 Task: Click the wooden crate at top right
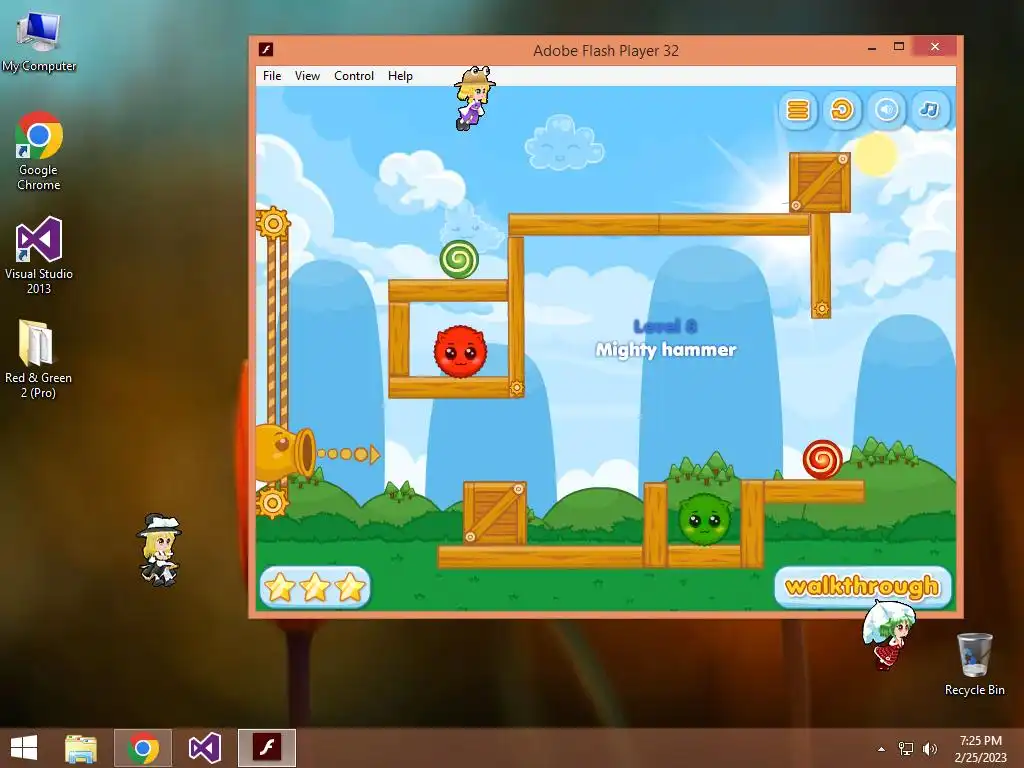820,182
